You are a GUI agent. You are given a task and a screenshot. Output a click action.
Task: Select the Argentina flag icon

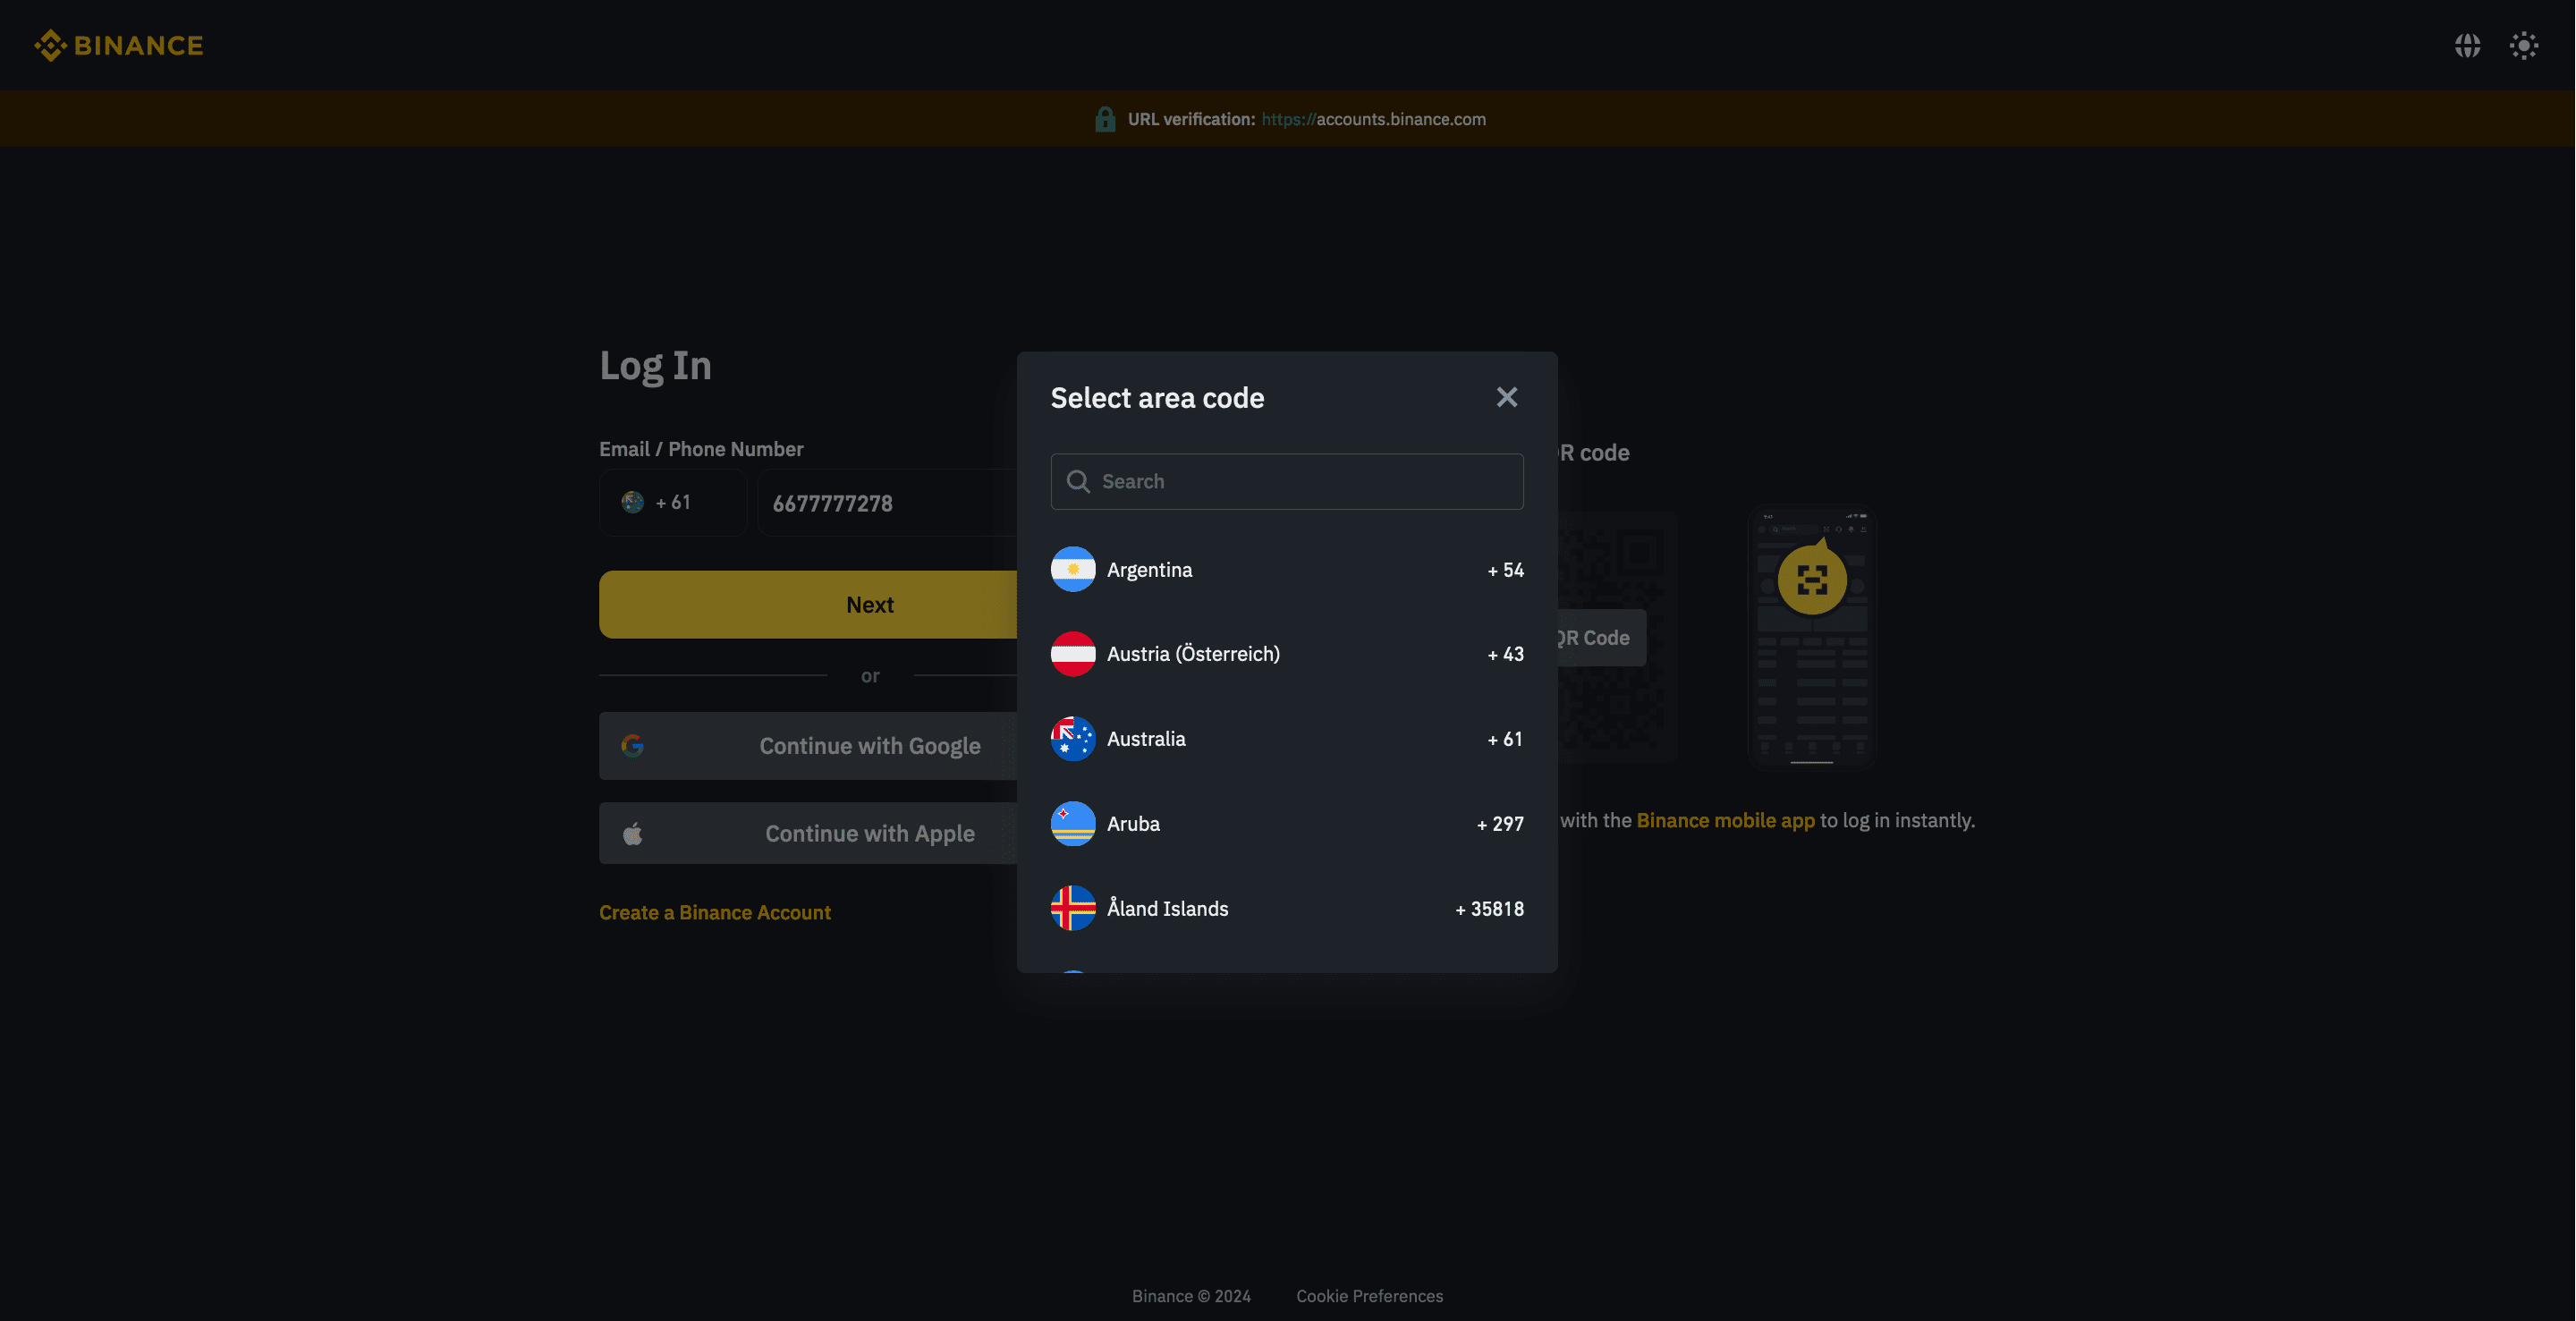[x=1072, y=569]
